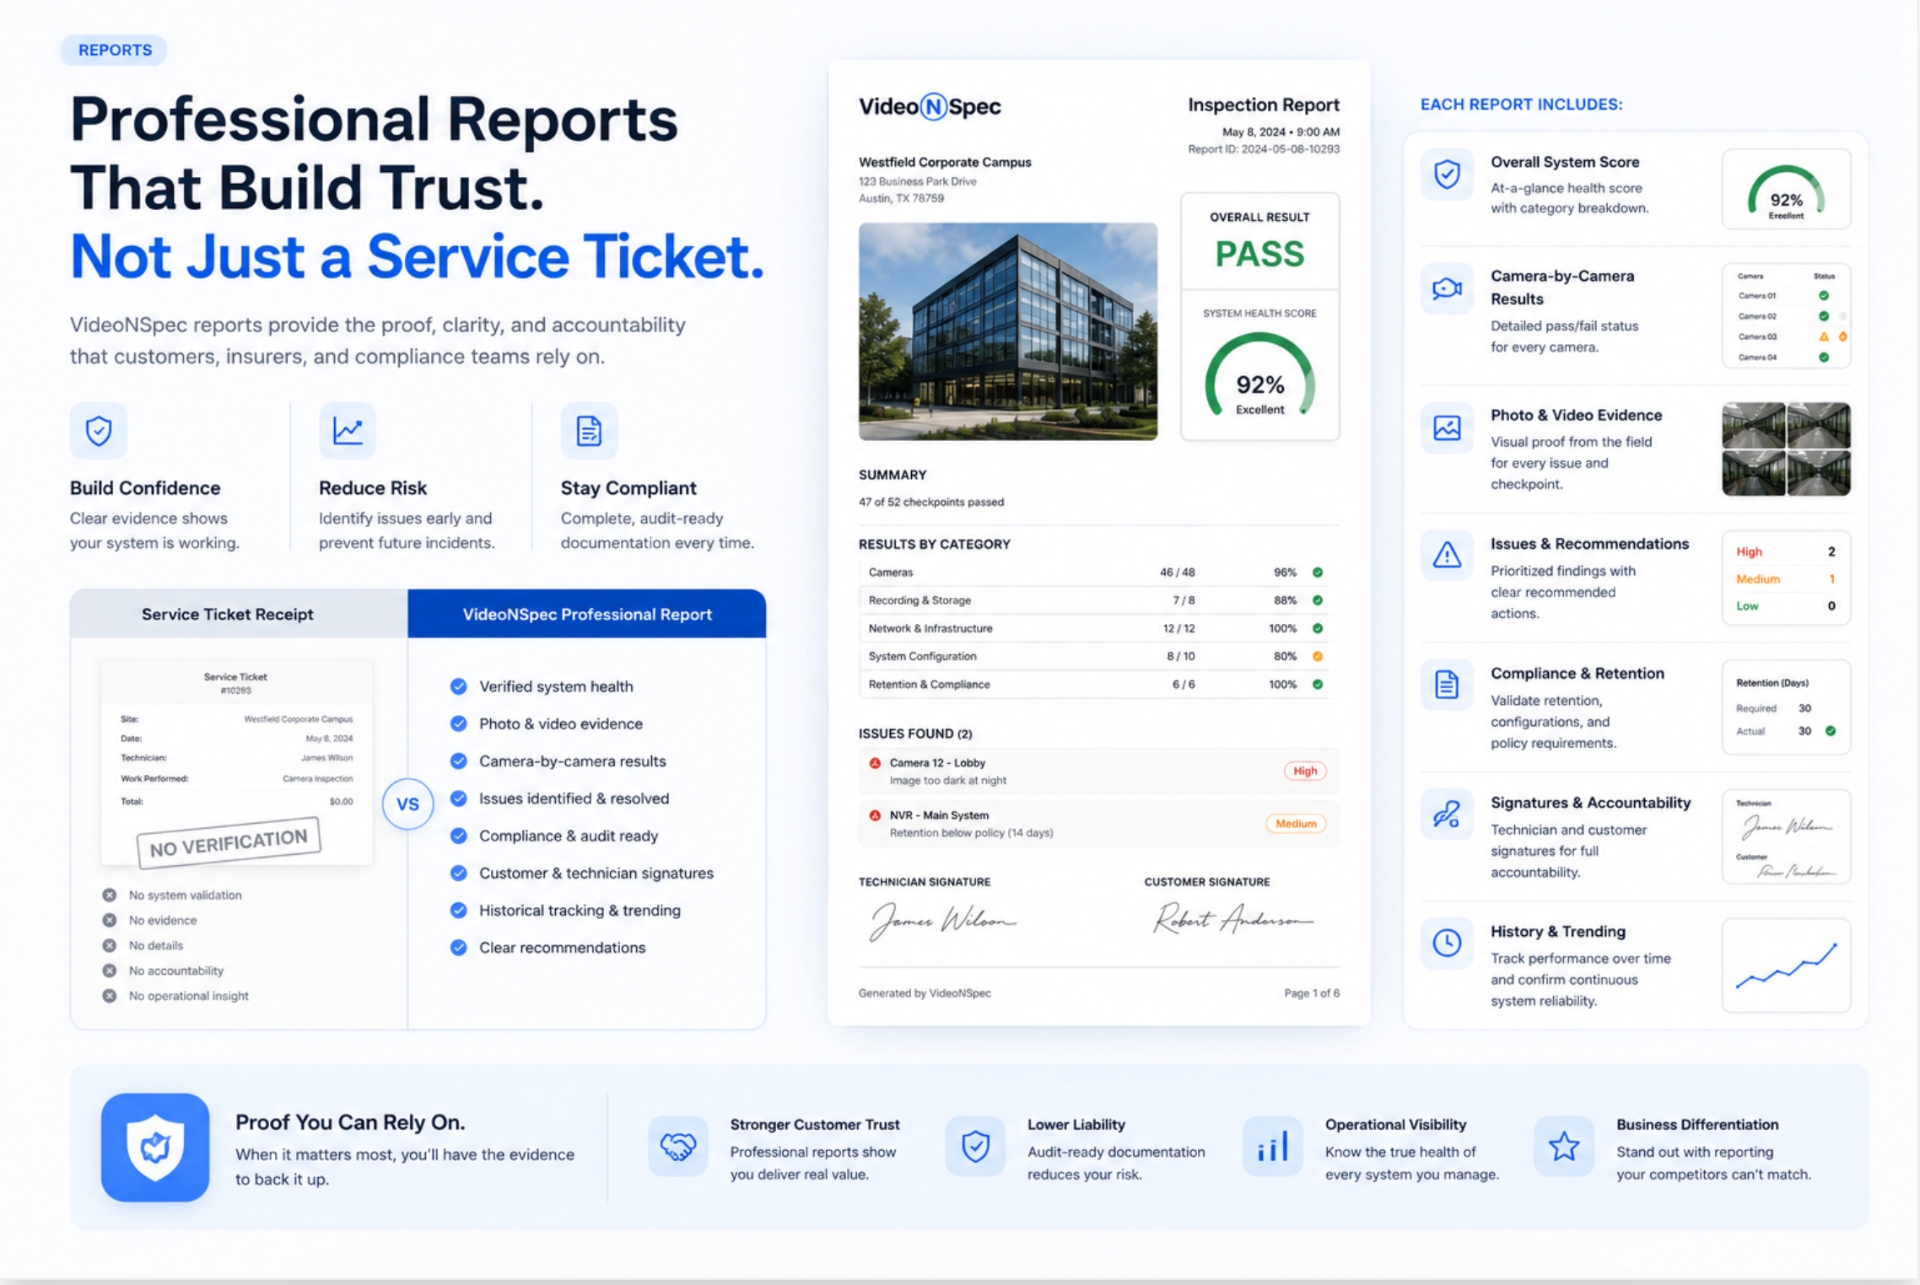Image resolution: width=1920 pixels, height=1285 pixels.
Task: Click the Robert Anderson customer signature
Action: pyautogui.click(x=1232, y=918)
